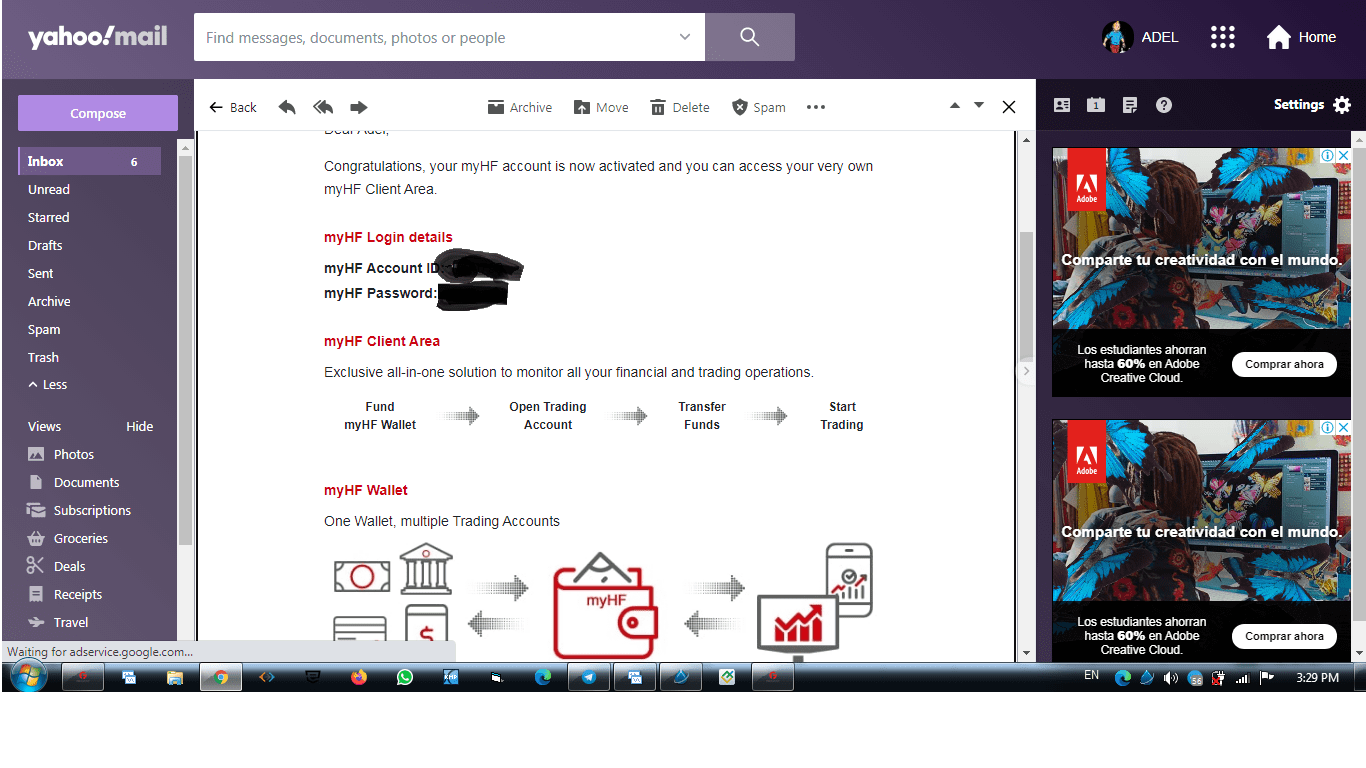Open AdChoices info icon on top ad
1366x768 pixels.
click(1328, 155)
